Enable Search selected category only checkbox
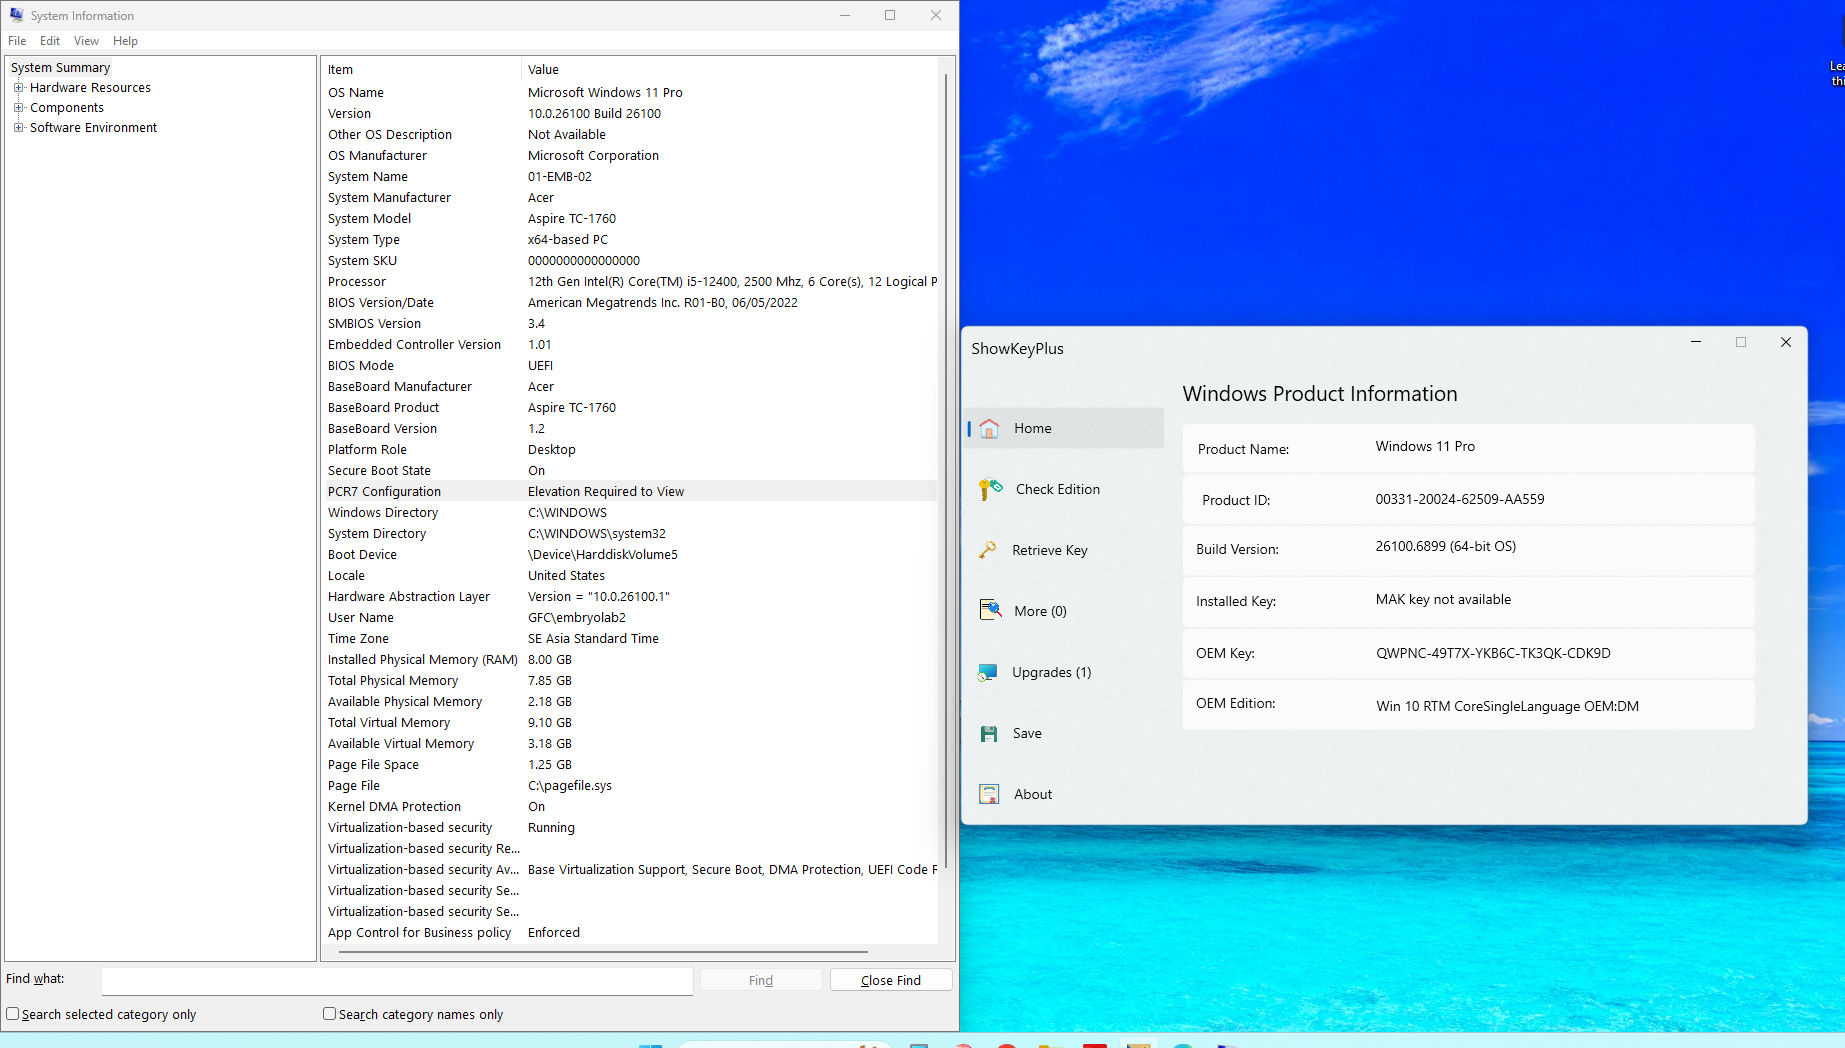1845x1048 pixels. pos(13,1014)
